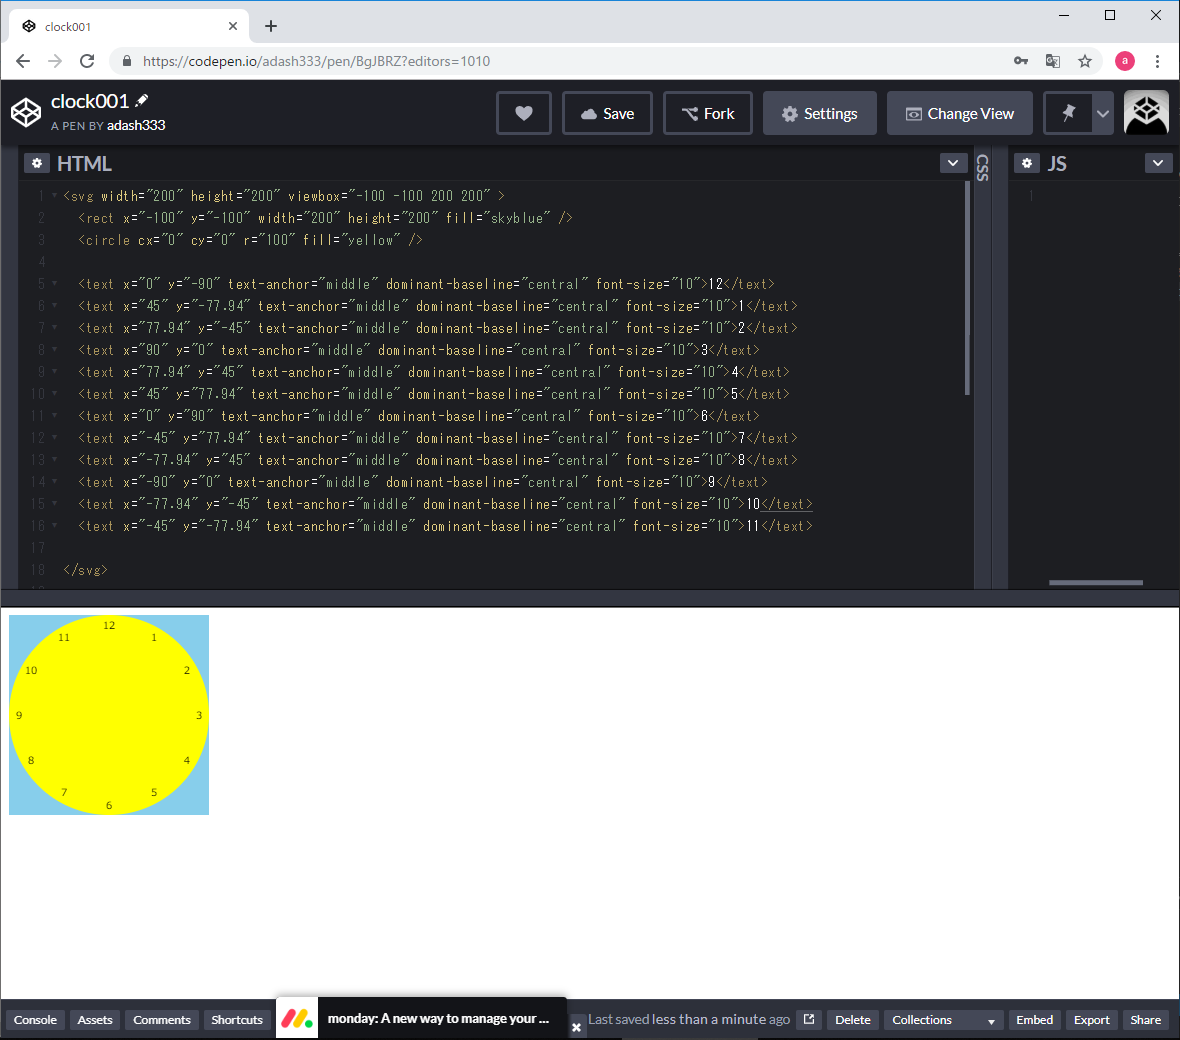Bookmark this page with the star icon
The image size is (1180, 1040).
[1085, 61]
